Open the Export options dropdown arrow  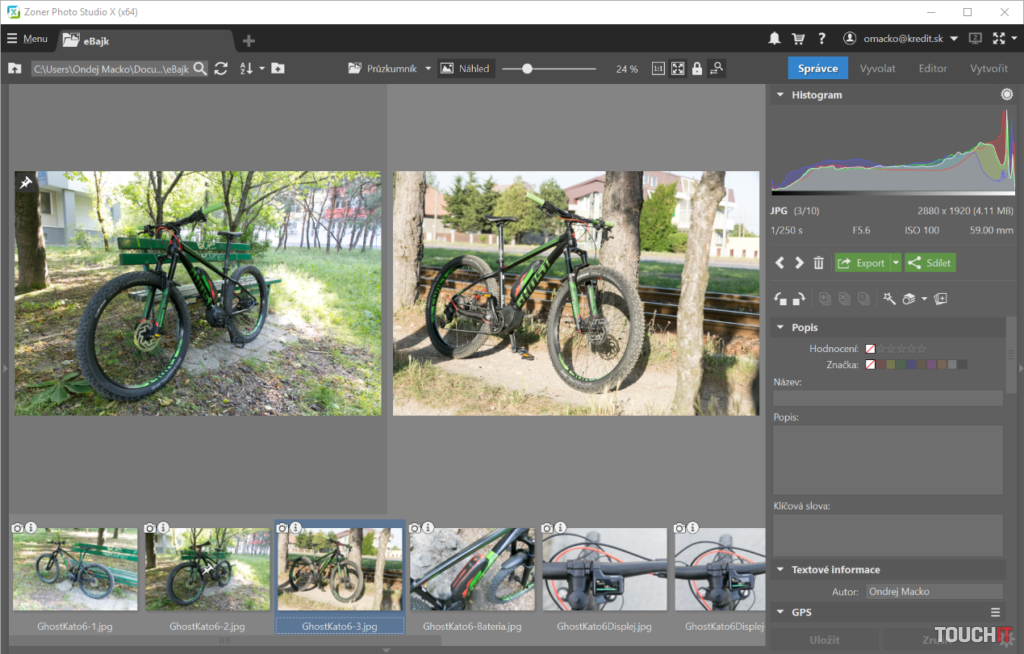(896, 263)
